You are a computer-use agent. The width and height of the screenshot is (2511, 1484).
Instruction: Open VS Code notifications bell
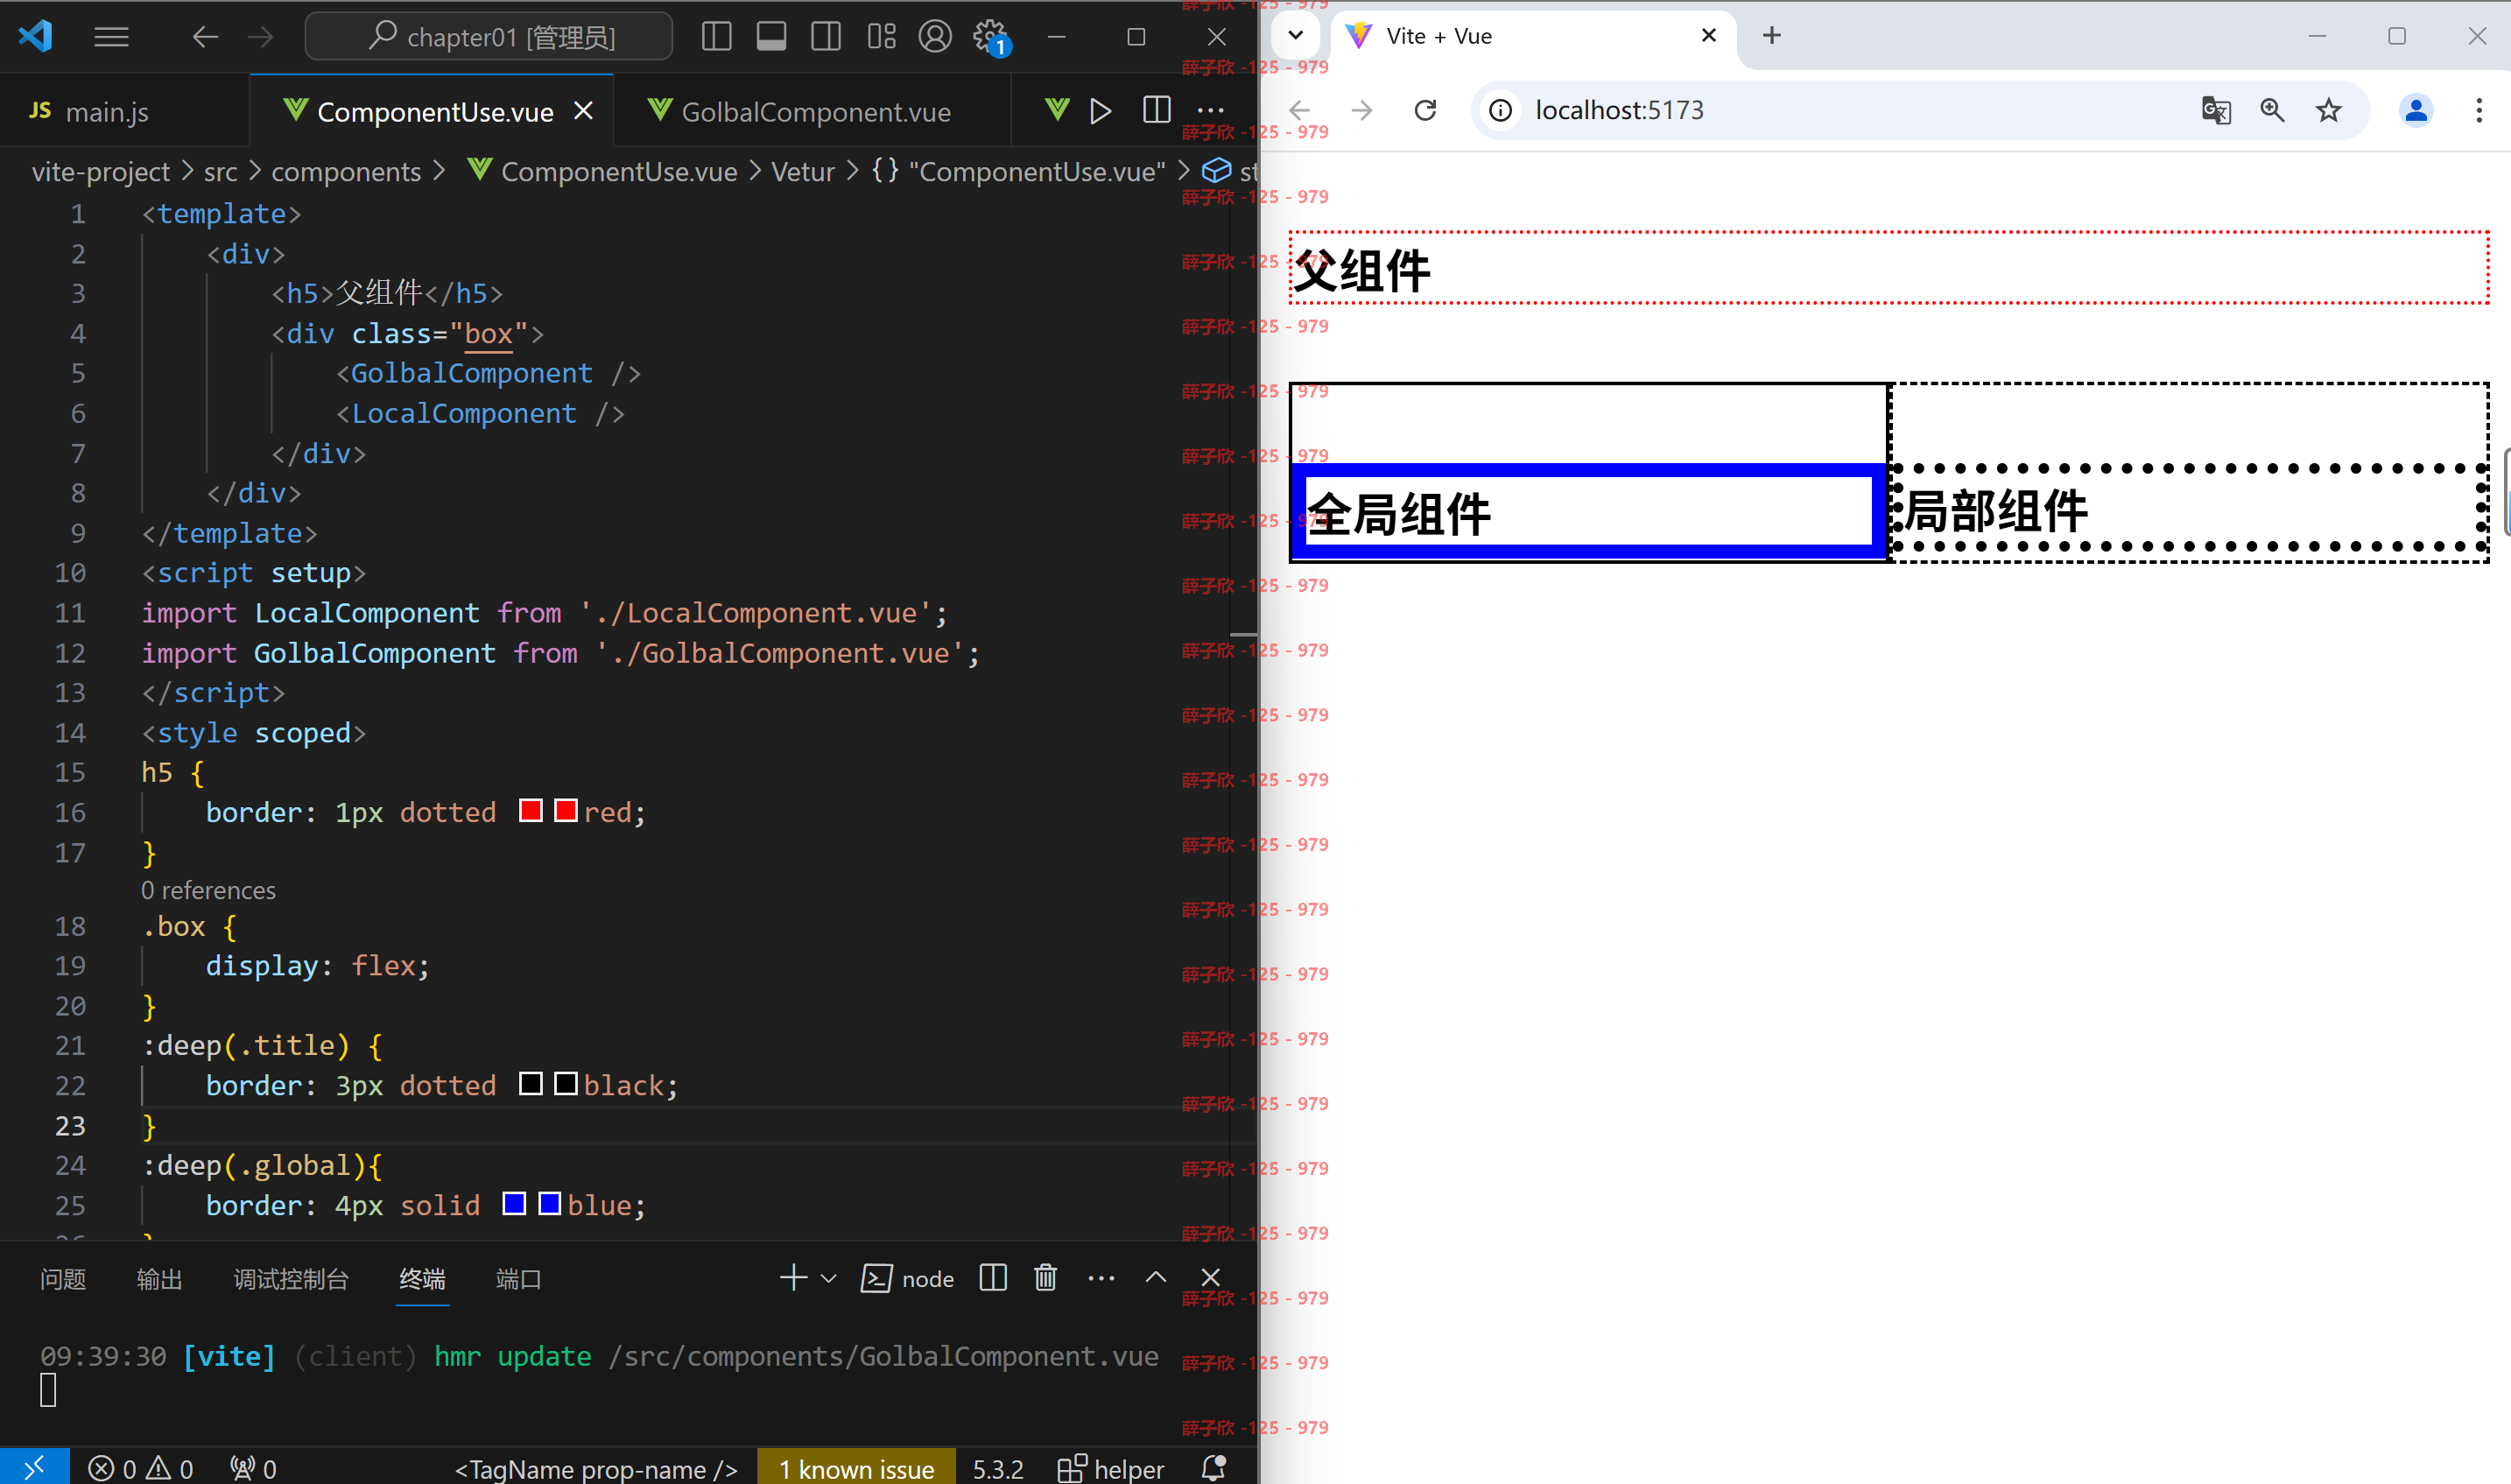point(1213,1468)
